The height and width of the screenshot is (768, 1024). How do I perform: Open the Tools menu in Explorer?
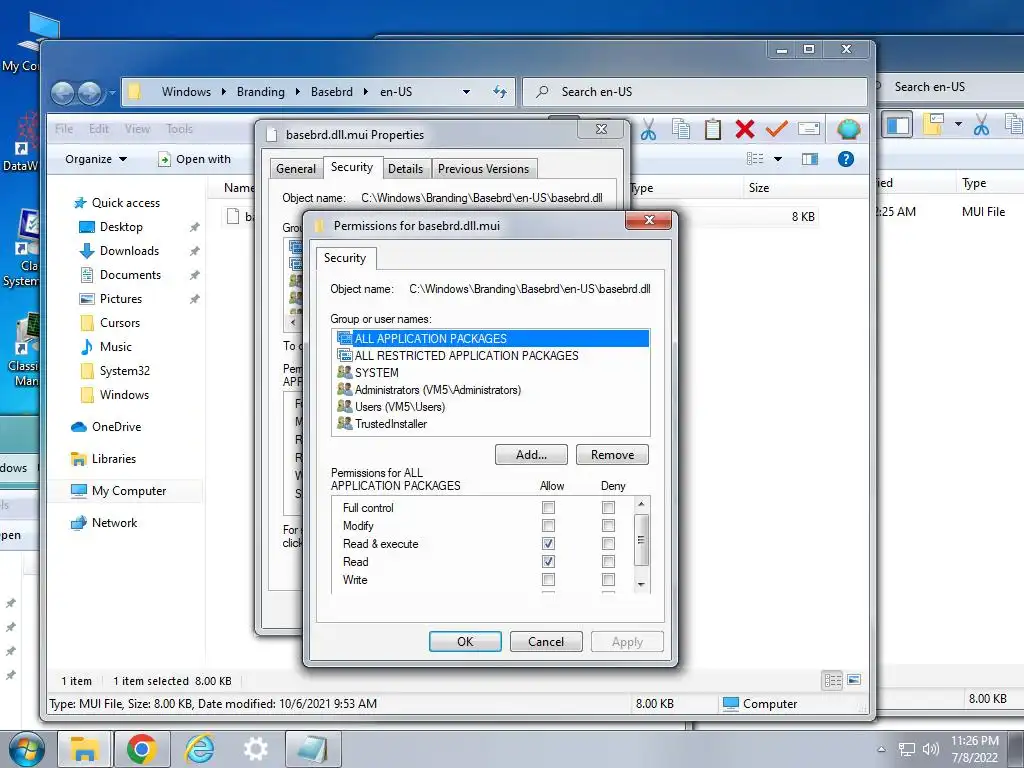(x=180, y=129)
